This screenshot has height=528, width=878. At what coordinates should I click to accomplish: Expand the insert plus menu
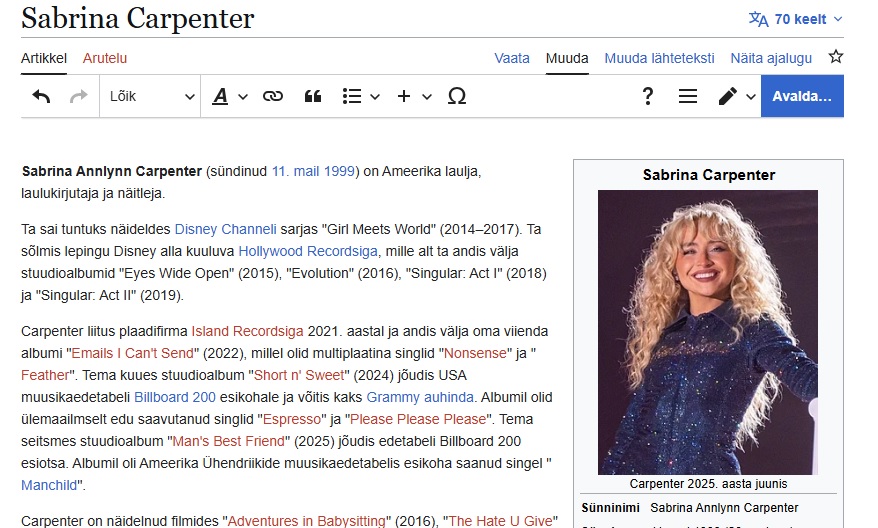point(414,96)
